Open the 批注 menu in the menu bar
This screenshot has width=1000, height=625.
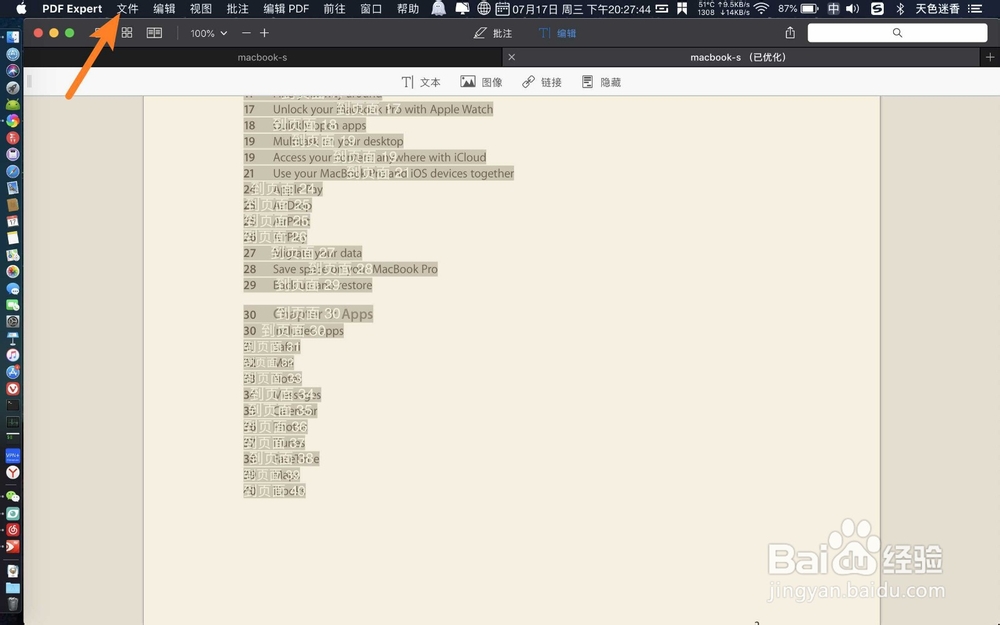tap(237, 8)
